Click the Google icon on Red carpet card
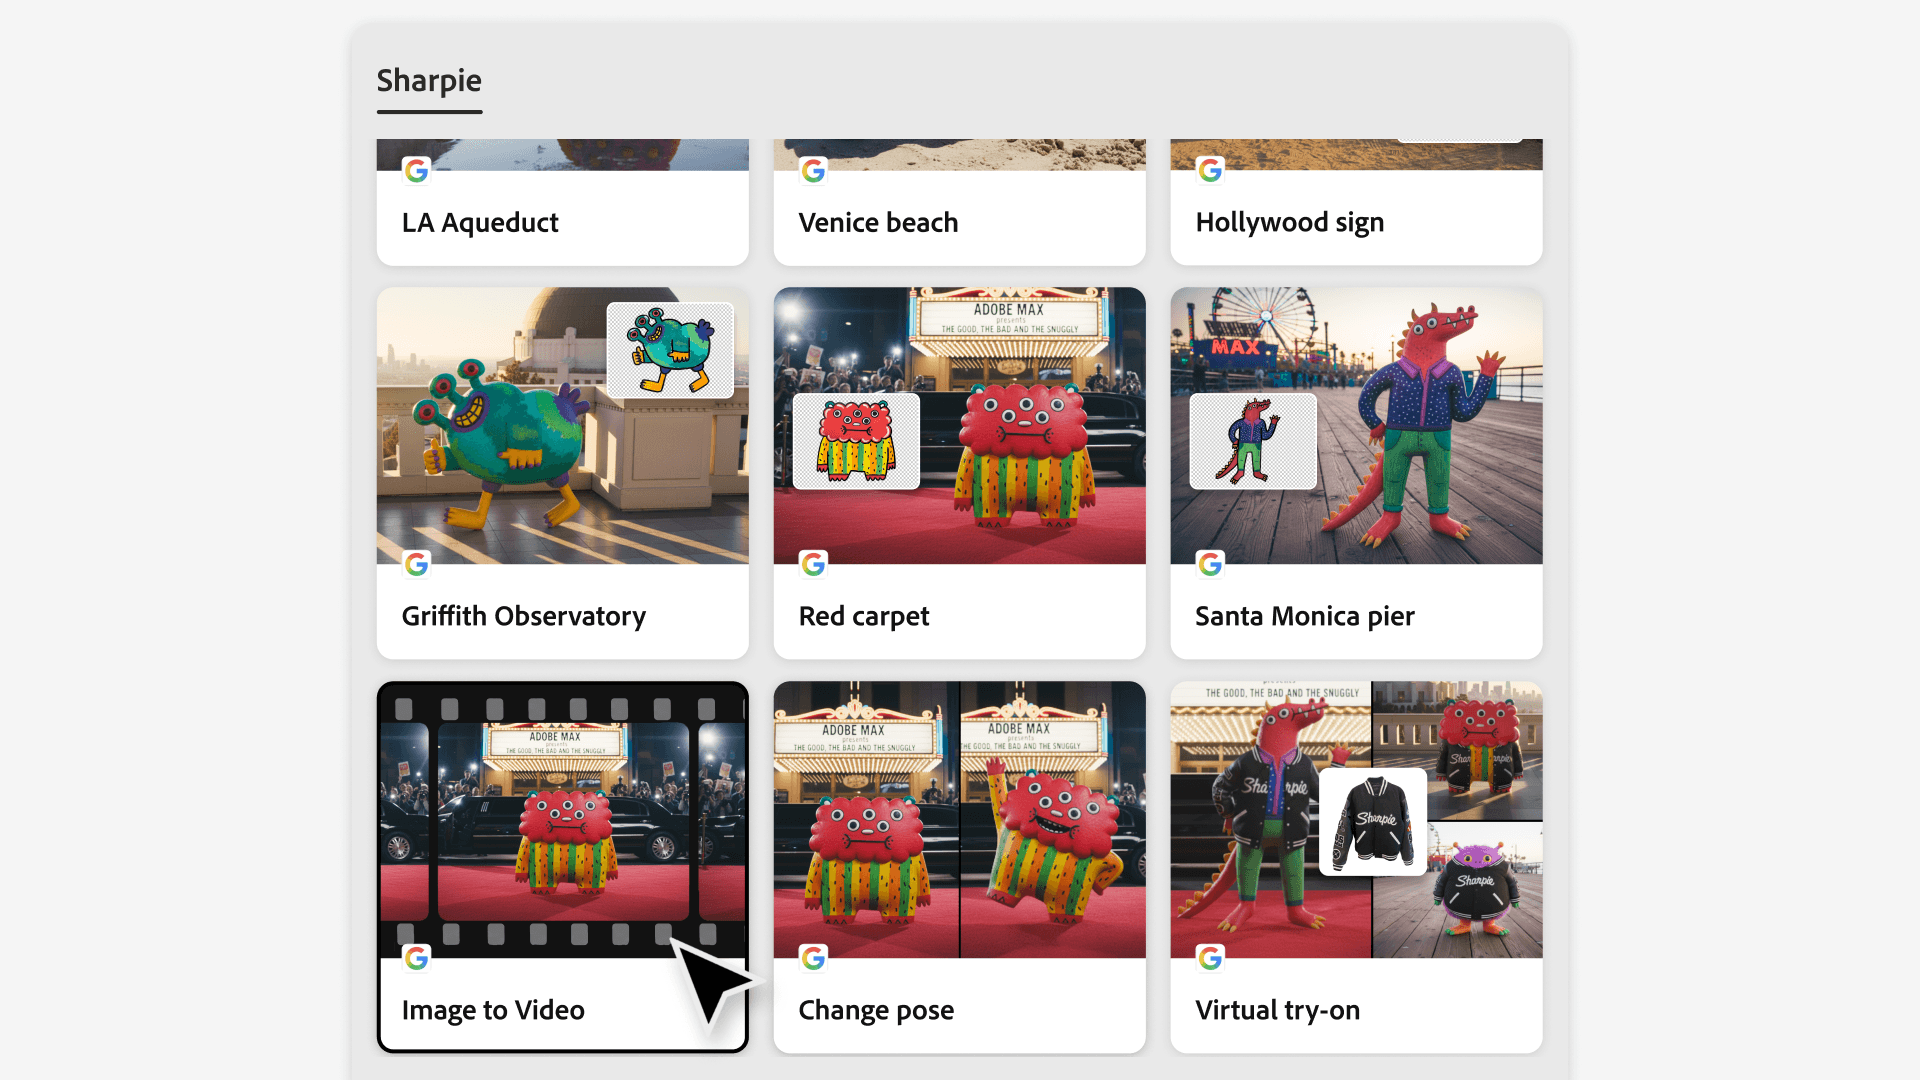 813,564
